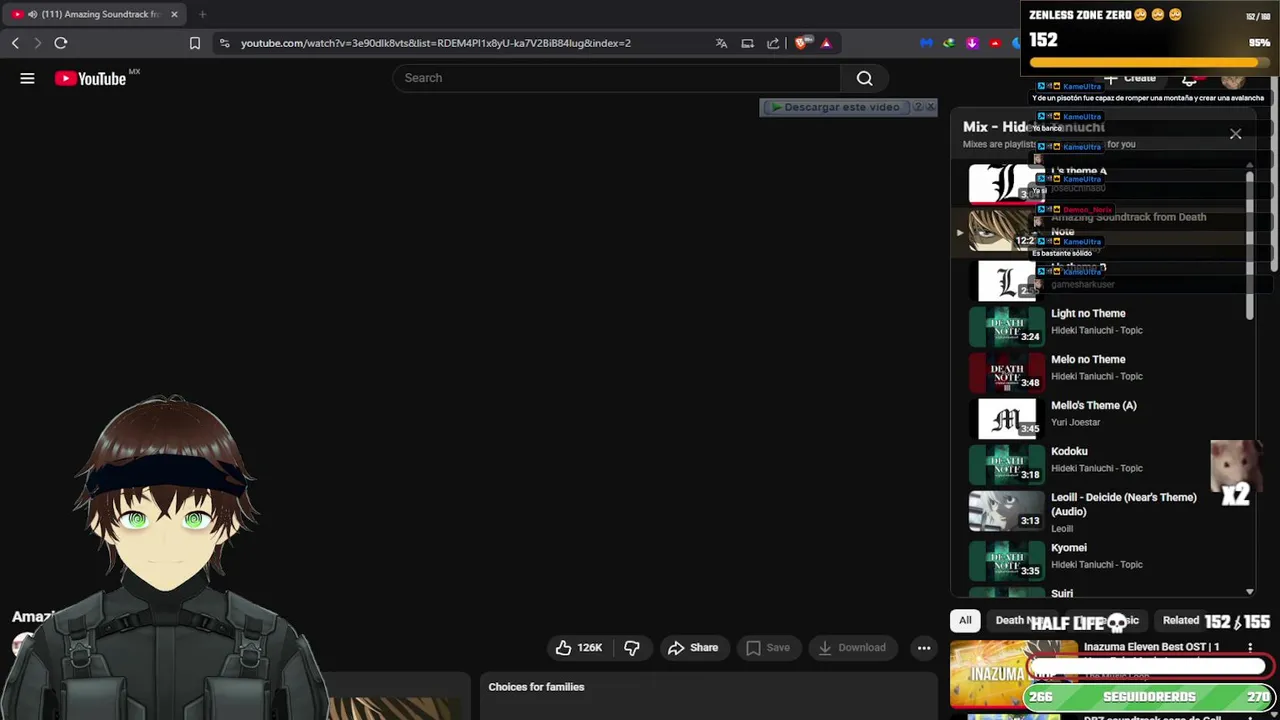Bookmark this page in the address bar
Image resolution: width=1280 pixels, height=720 pixels.
click(195, 43)
